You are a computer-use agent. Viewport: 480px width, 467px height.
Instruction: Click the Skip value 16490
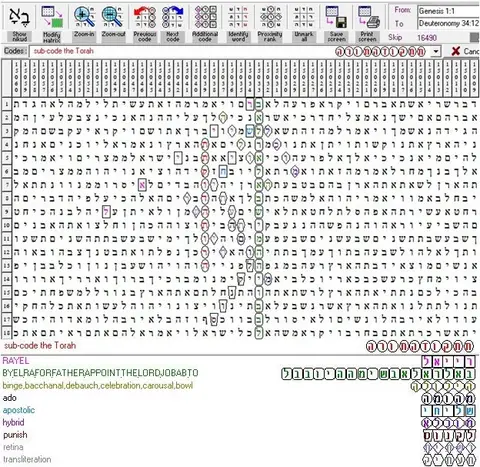coord(427,38)
